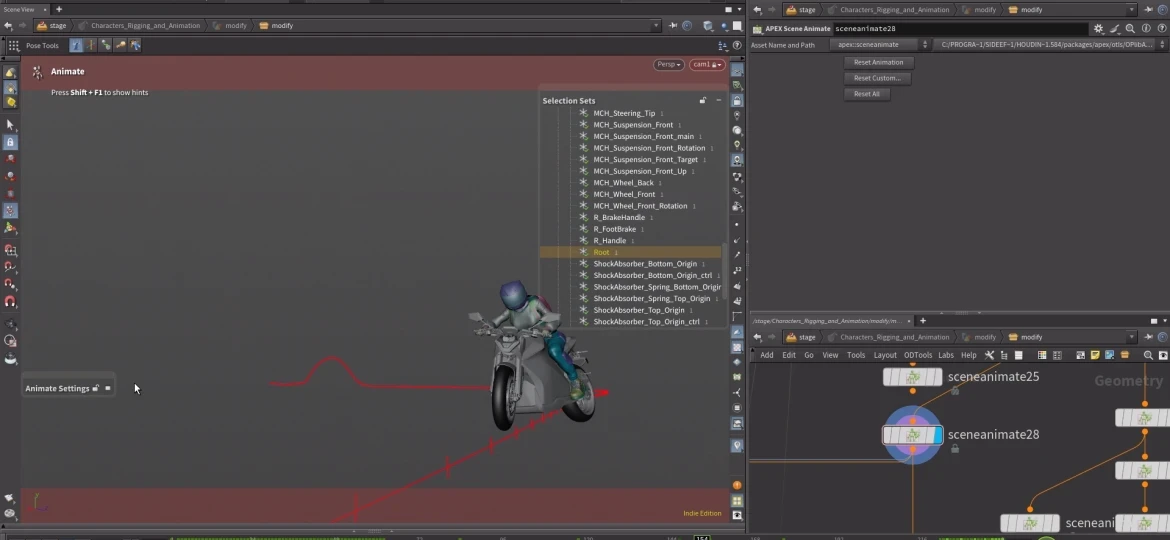The height and width of the screenshot is (540, 1170).
Task: Click back arrow in Scene View path bar
Action: (7, 25)
